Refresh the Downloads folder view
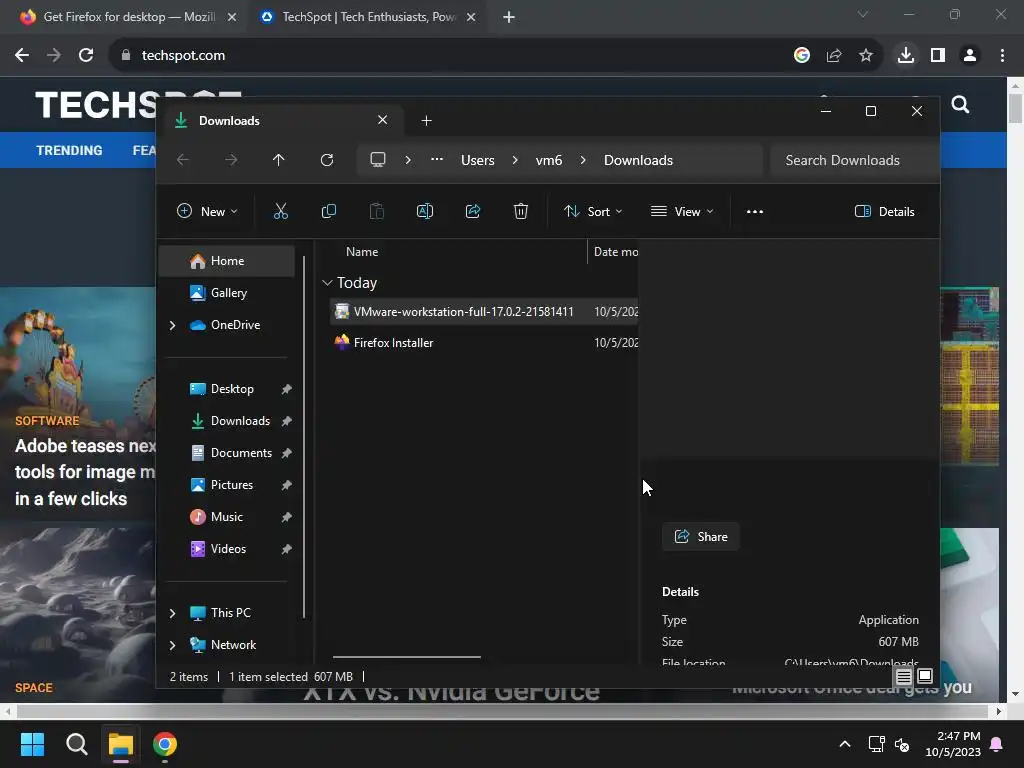The image size is (1024, 768). click(x=327, y=160)
